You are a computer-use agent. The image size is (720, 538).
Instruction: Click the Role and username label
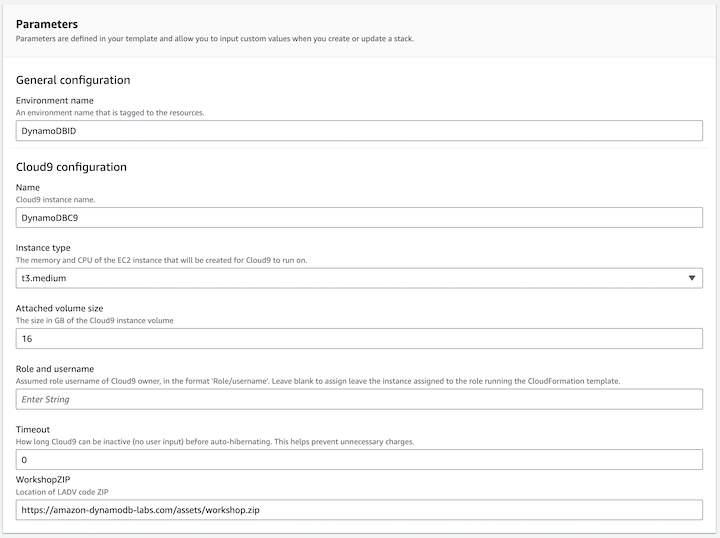(x=55, y=369)
